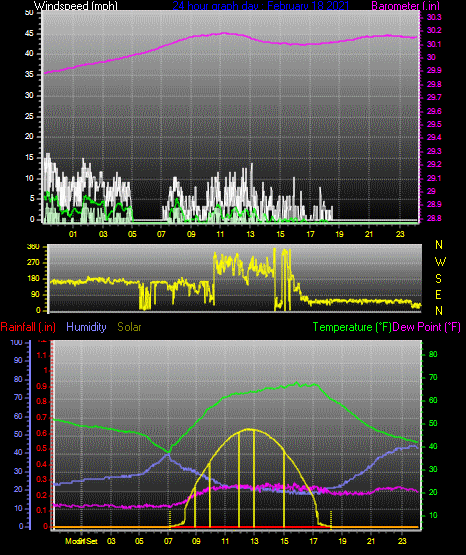Image resolution: width=466 pixels, height=555 pixels.
Task: Click the compass letter E beside direction chart
Action: pos(438,294)
